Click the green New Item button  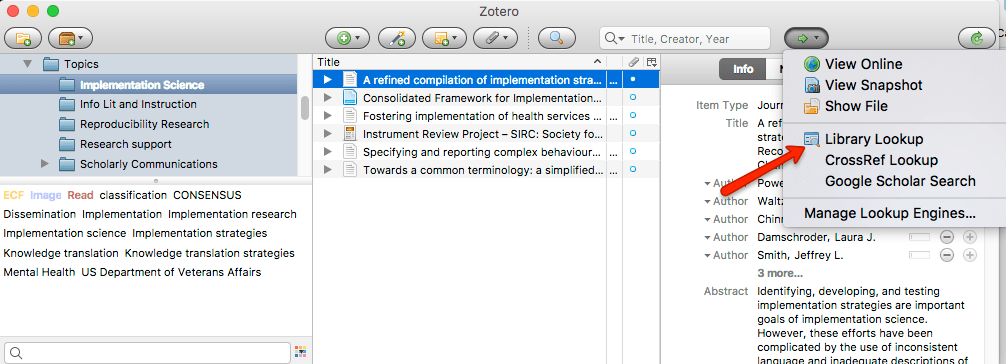(347, 39)
